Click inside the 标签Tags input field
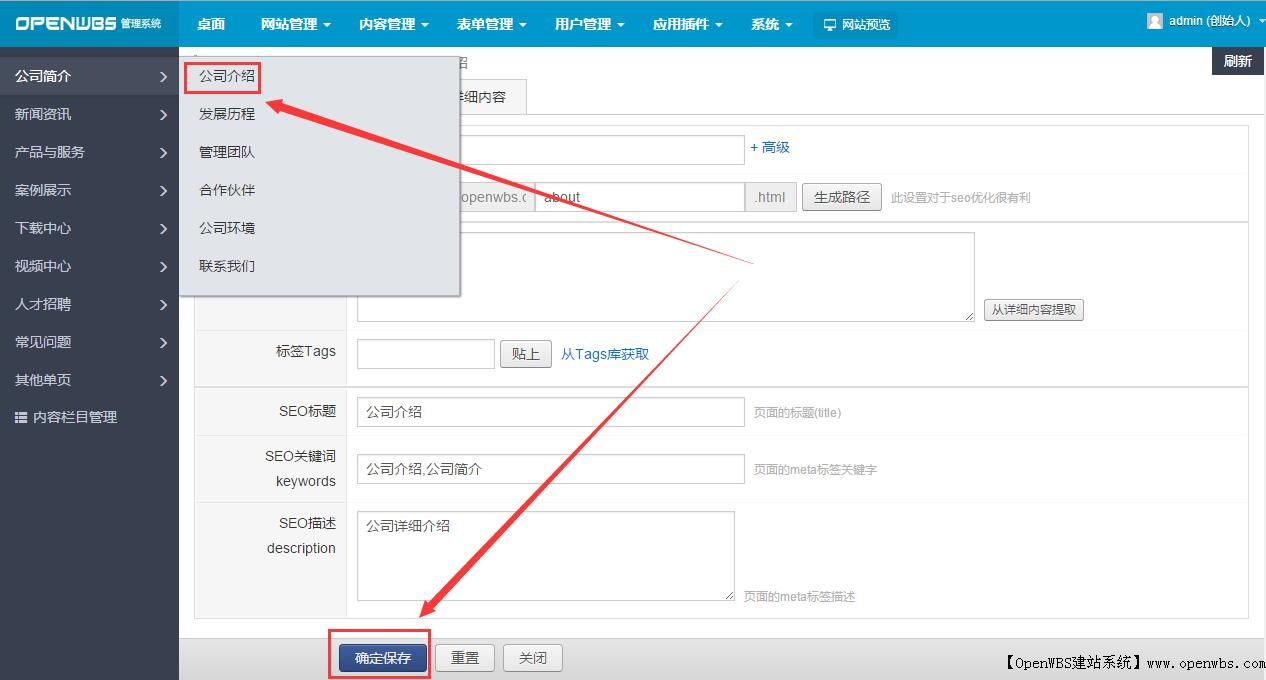The width and height of the screenshot is (1266, 680). pyautogui.click(x=425, y=353)
